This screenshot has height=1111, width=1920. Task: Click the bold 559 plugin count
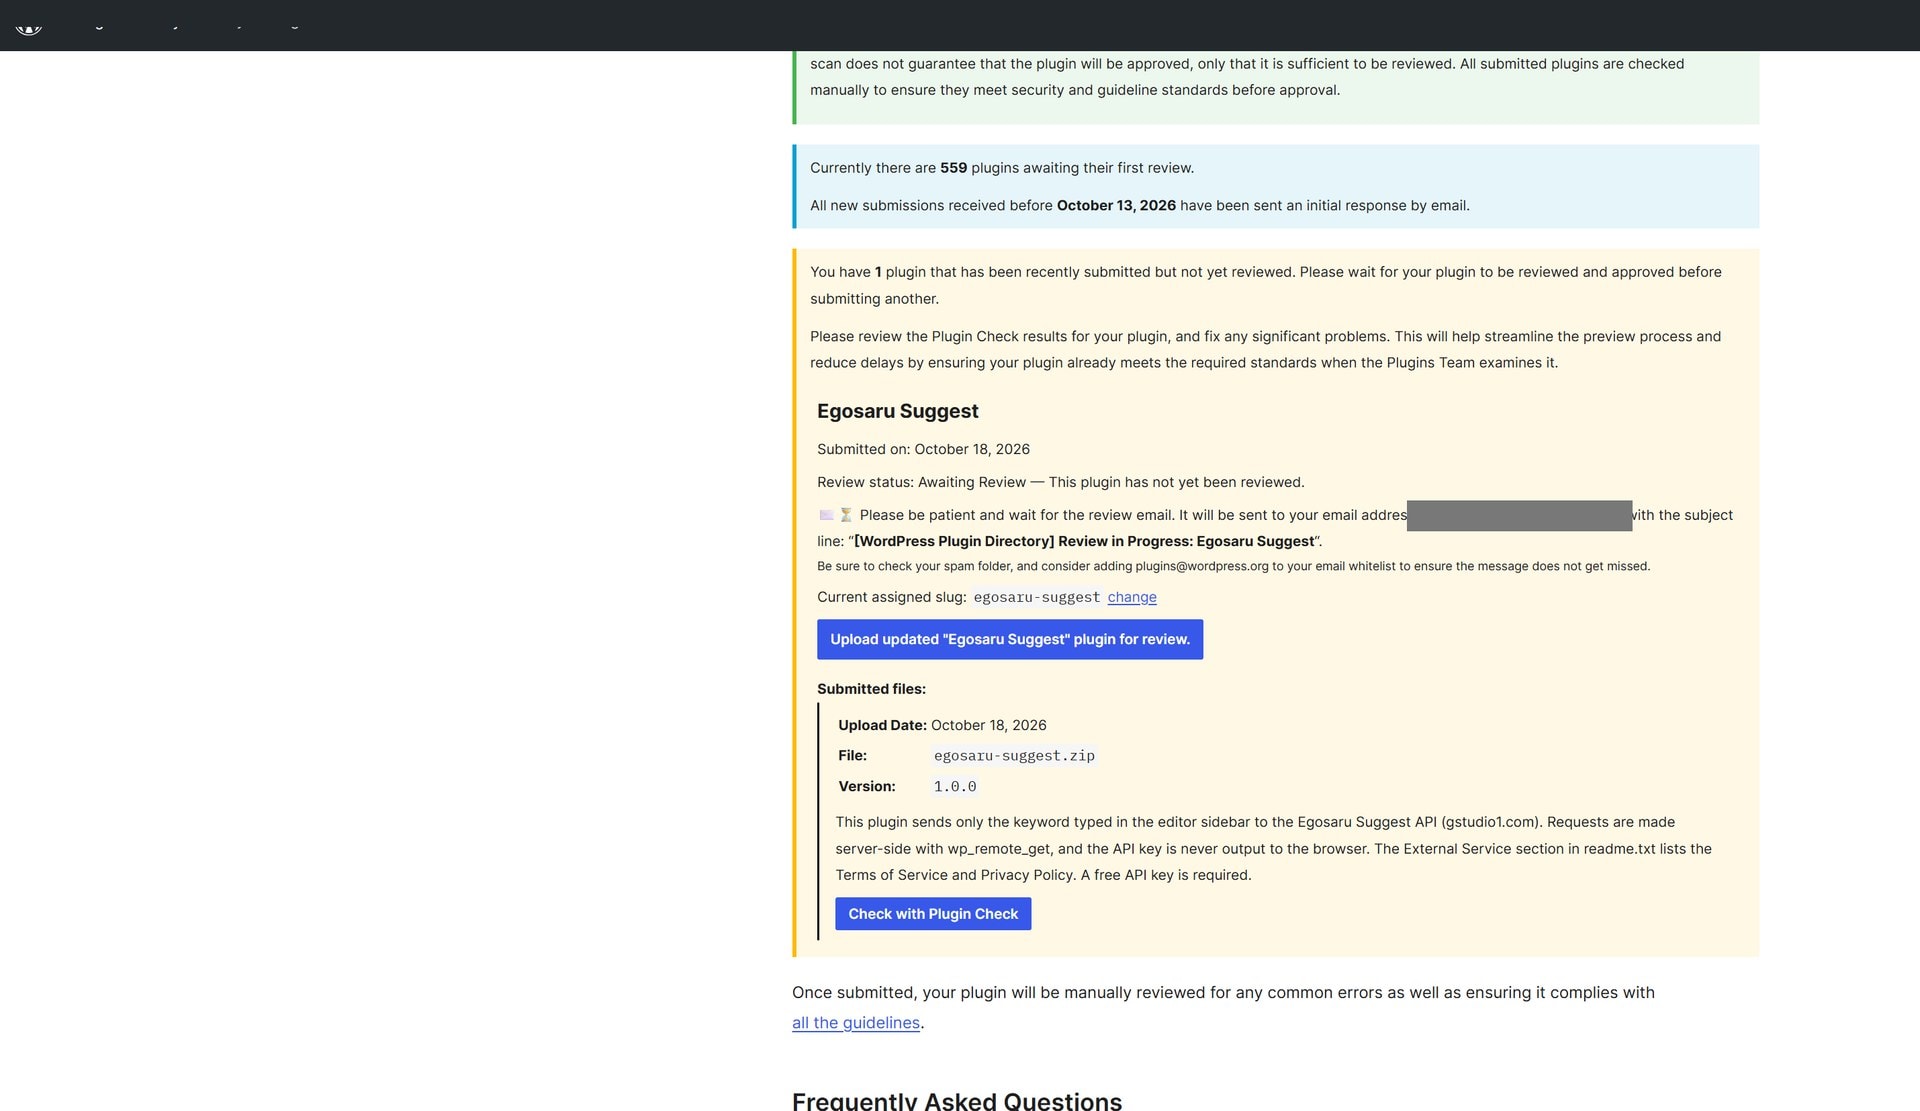[x=953, y=168]
